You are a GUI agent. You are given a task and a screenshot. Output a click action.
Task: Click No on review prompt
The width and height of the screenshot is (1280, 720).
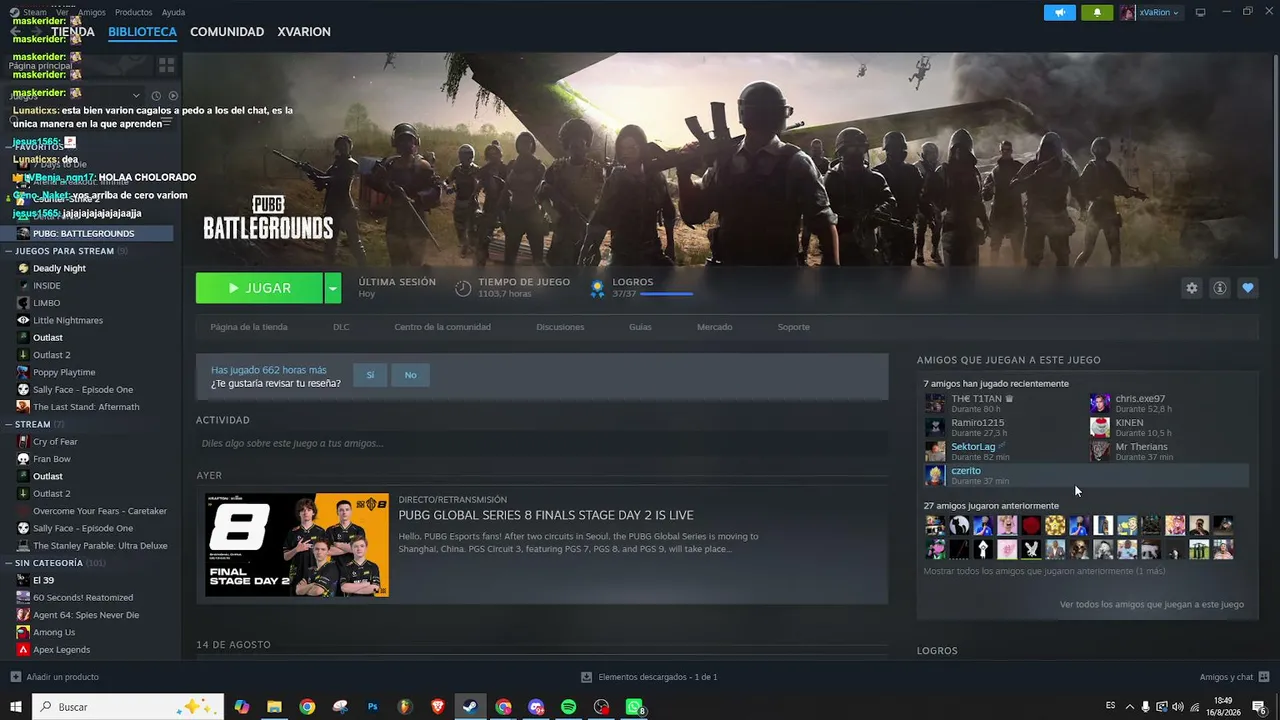410,375
